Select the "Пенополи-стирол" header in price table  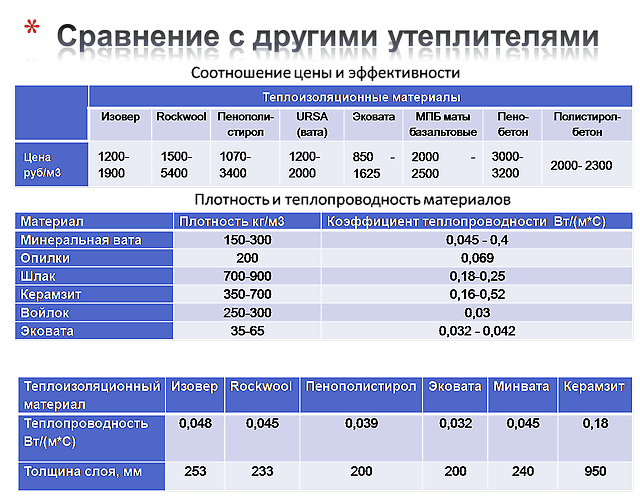(245, 124)
